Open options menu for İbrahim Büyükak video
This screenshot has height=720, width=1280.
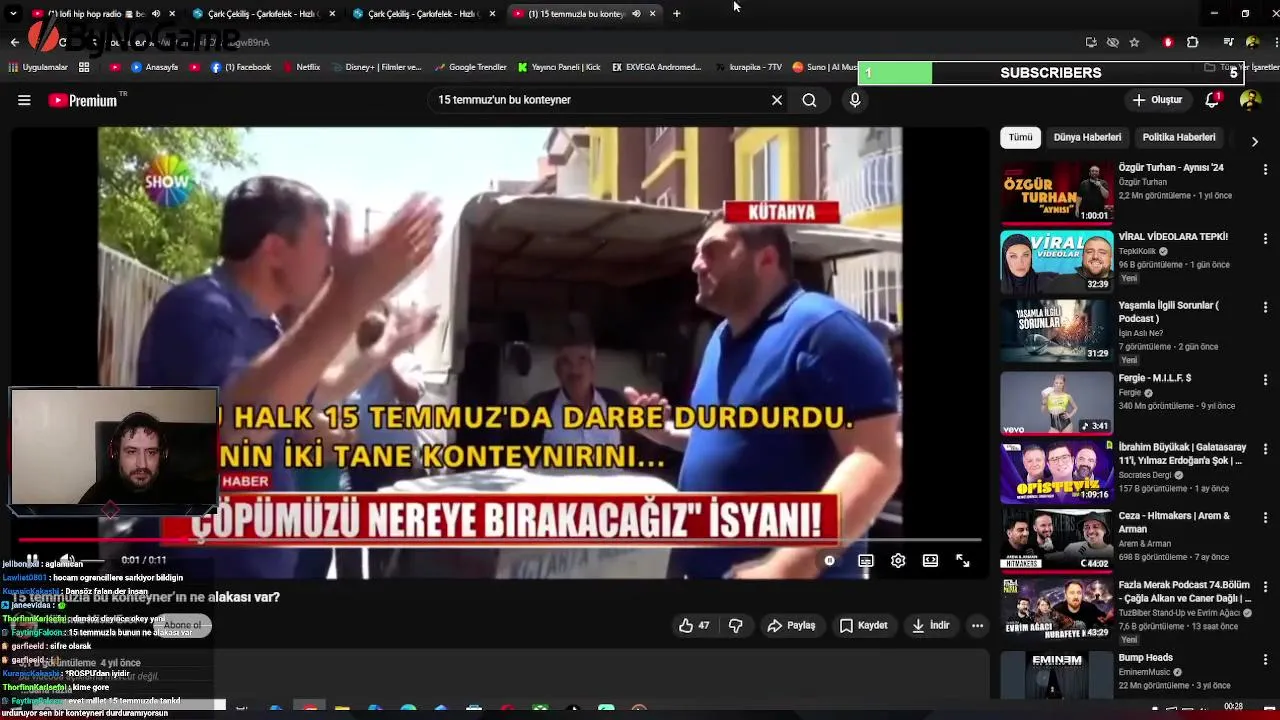[1265, 449]
